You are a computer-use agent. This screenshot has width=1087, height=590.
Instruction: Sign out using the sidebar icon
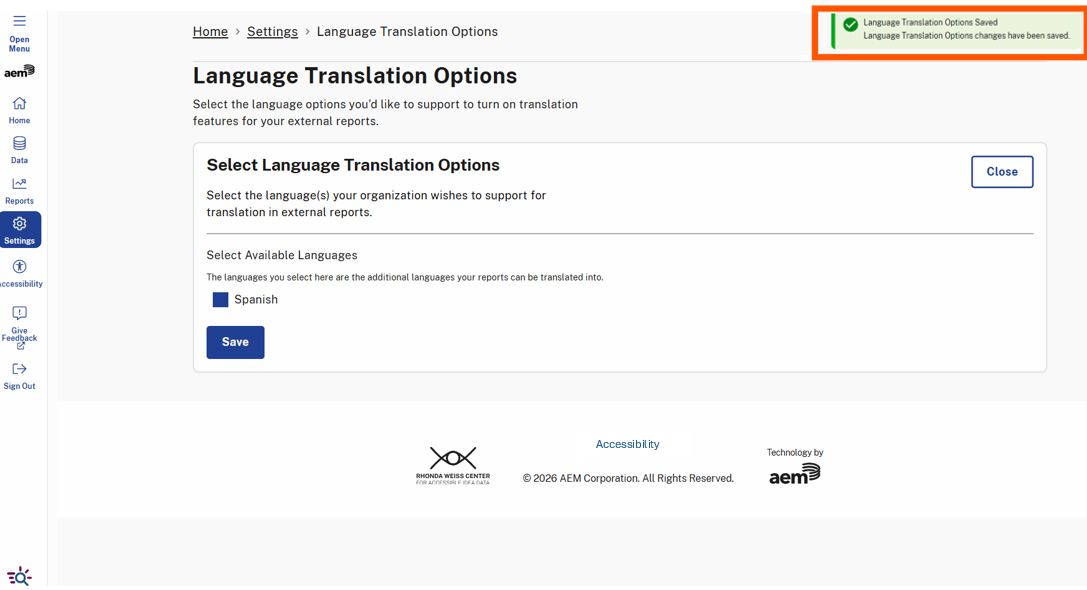pos(19,367)
